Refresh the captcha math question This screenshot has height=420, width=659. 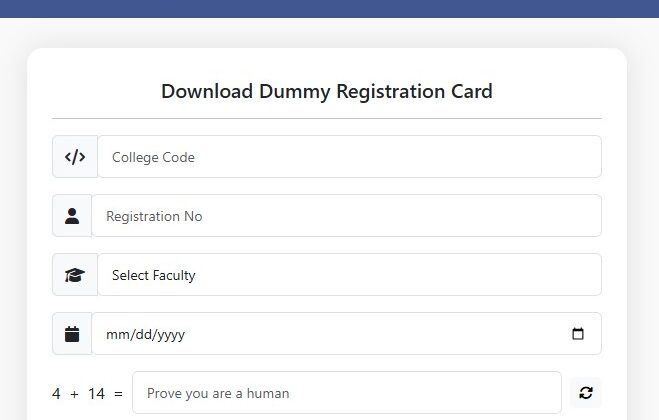[586, 393]
